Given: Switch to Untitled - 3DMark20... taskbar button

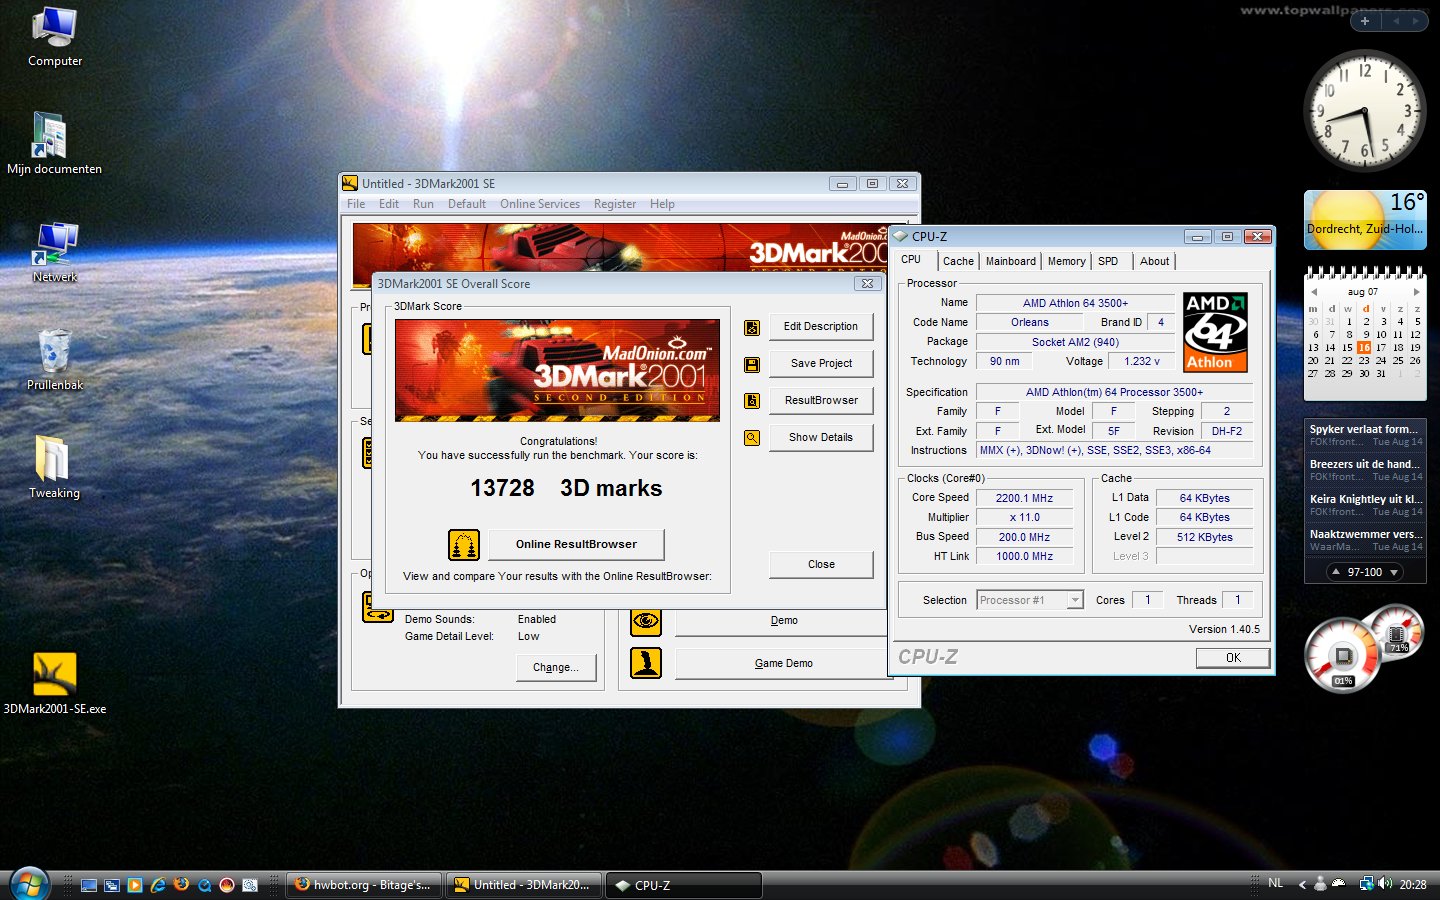Looking at the screenshot, I should (x=523, y=885).
